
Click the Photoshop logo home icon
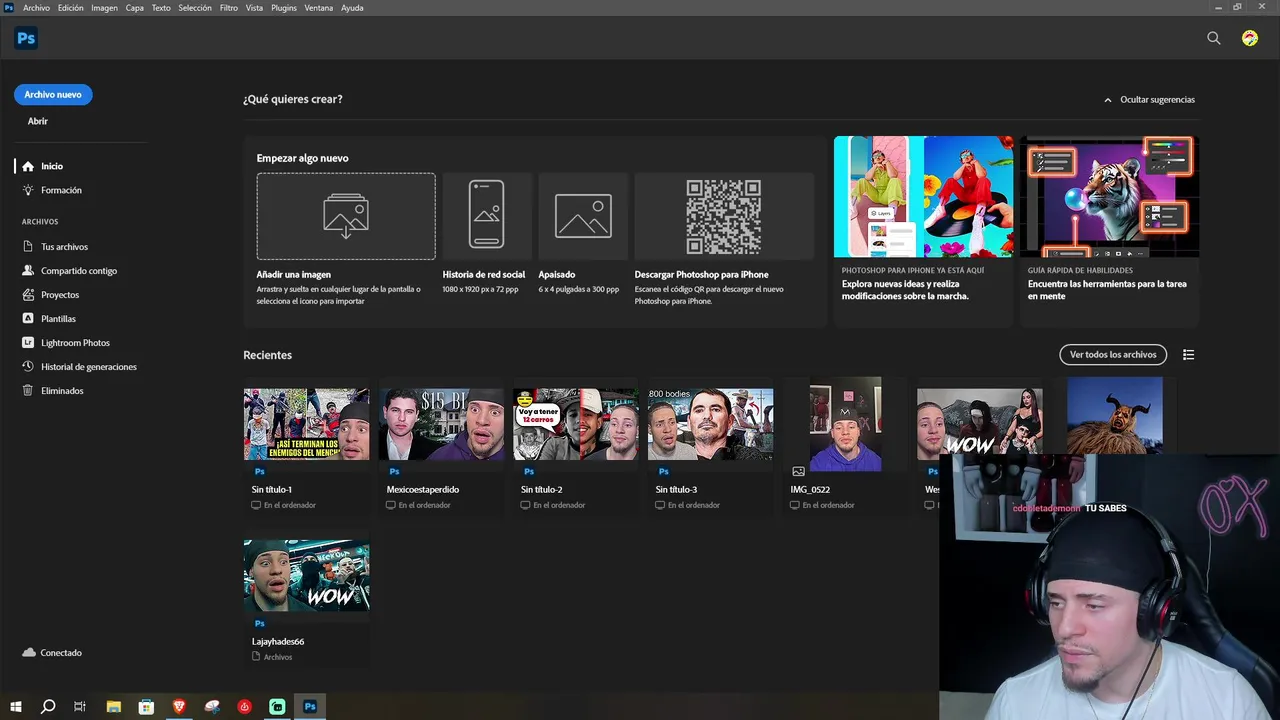[26, 38]
